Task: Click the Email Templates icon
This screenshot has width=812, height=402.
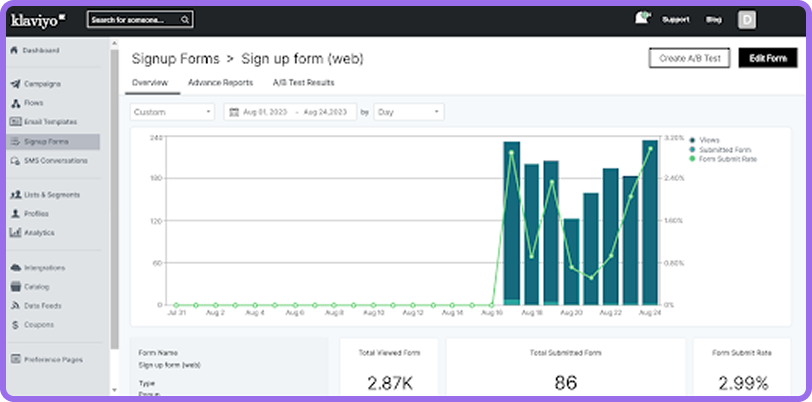Action: coord(16,122)
